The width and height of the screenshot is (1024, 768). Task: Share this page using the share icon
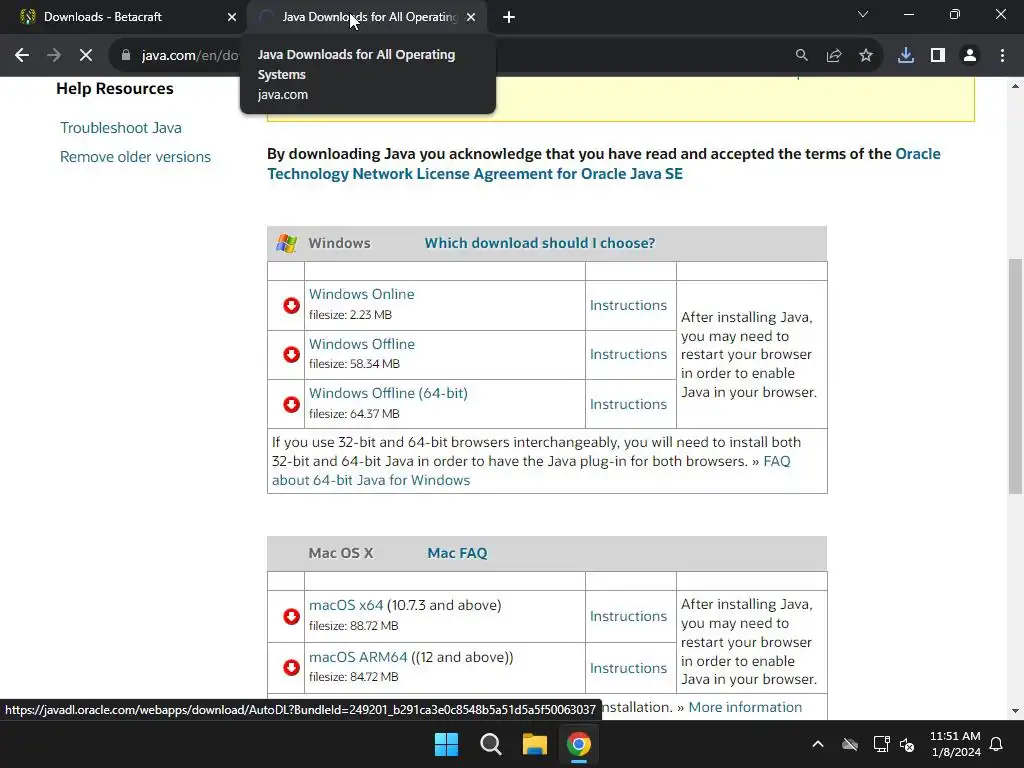[x=833, y=56]
